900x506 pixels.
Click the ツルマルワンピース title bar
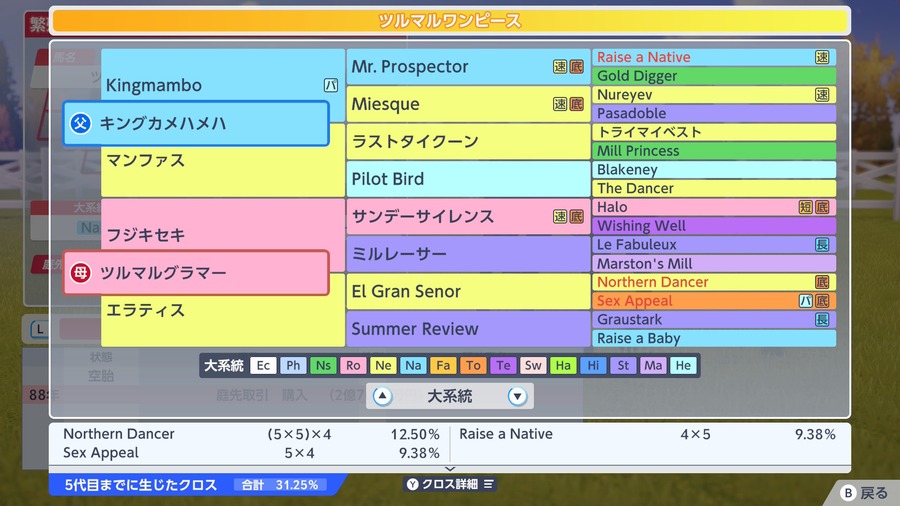[450, 21]
